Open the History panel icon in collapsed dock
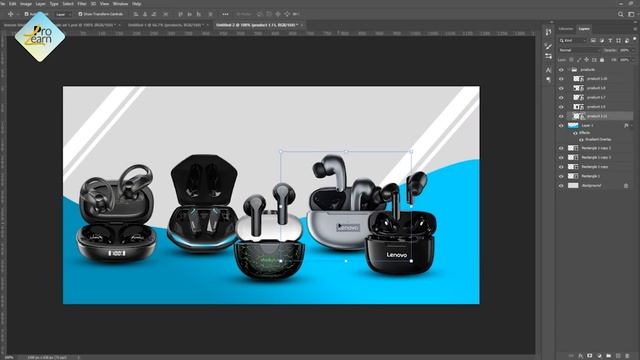Image resolution: width=640 pixels, height=360 pixels. pos(548,32)
